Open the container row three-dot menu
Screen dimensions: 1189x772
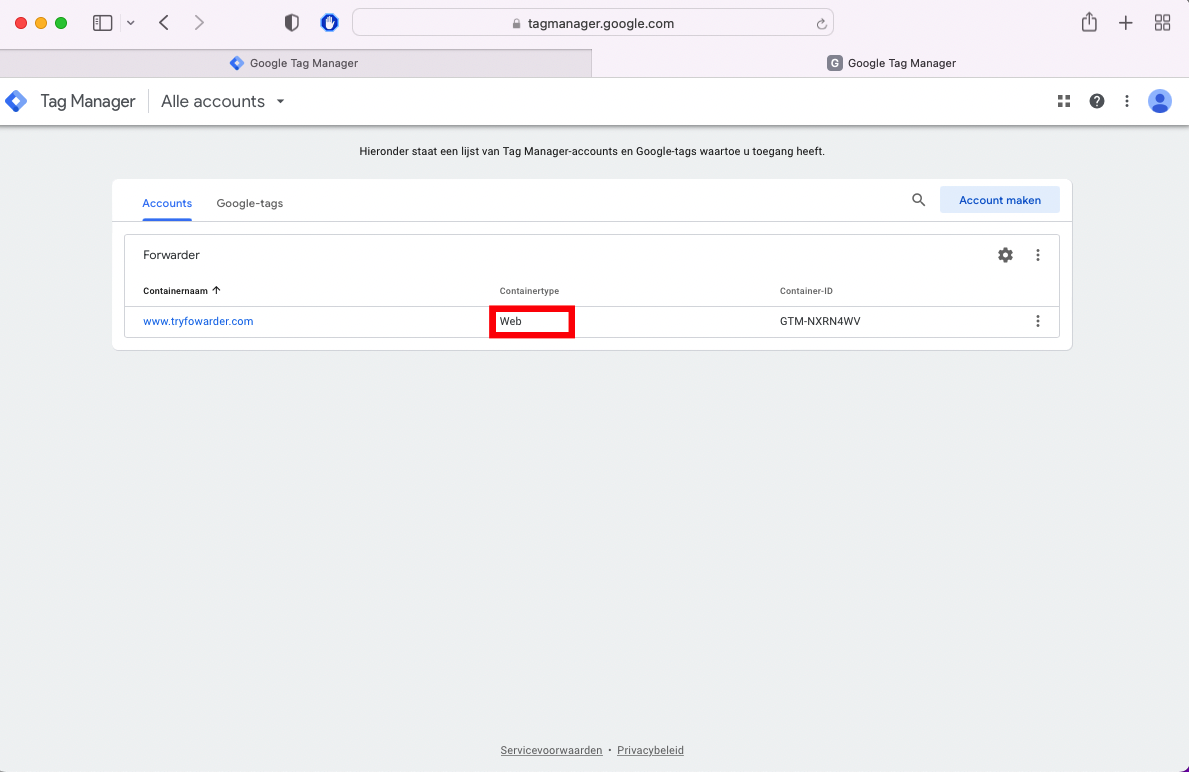pos(1038,321)
